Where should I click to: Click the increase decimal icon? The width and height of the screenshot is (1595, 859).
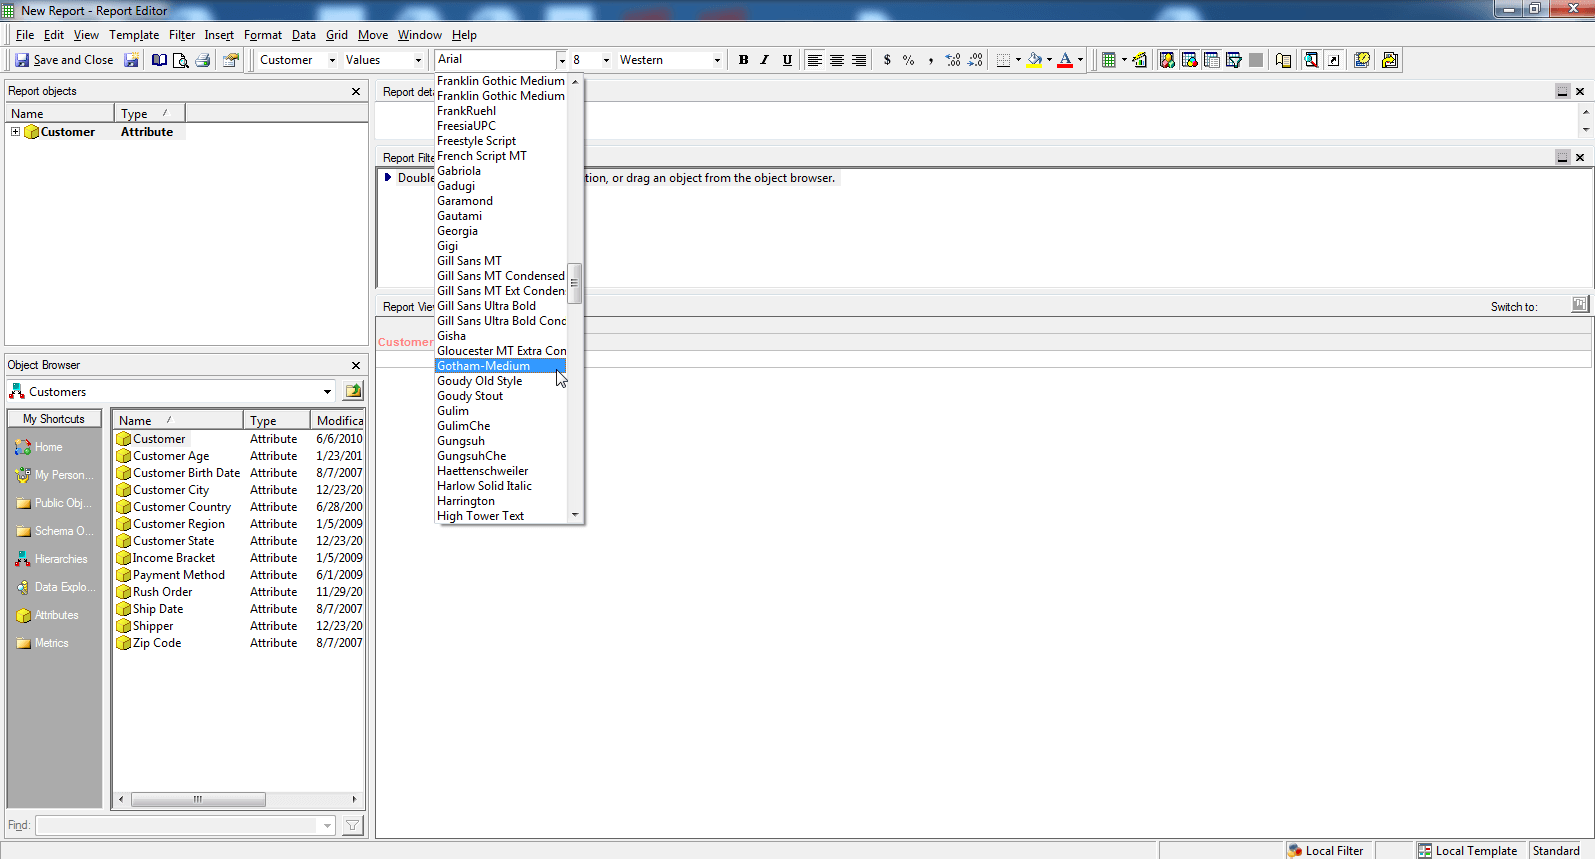tap(953, 60)
